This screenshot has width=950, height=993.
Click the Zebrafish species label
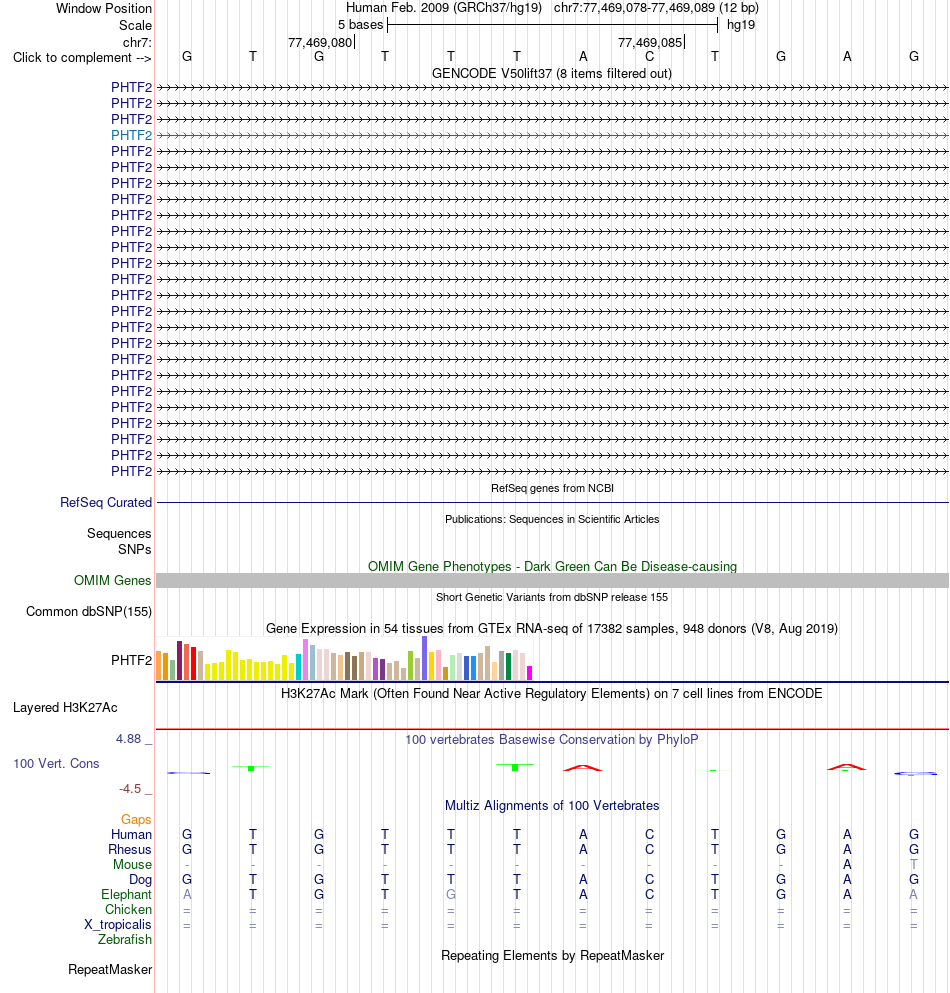pyautogui.click(x=125, y=939)
